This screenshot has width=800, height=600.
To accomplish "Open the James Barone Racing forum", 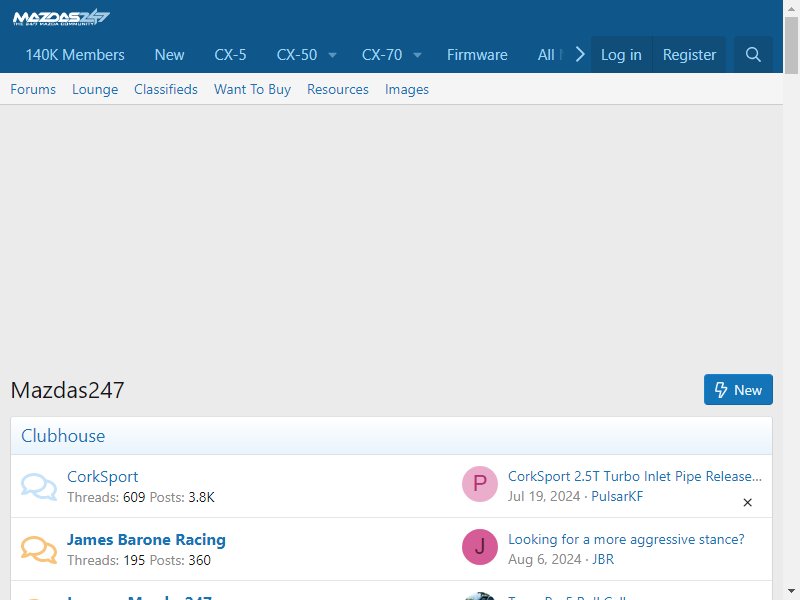I will (x=146, y=540).
